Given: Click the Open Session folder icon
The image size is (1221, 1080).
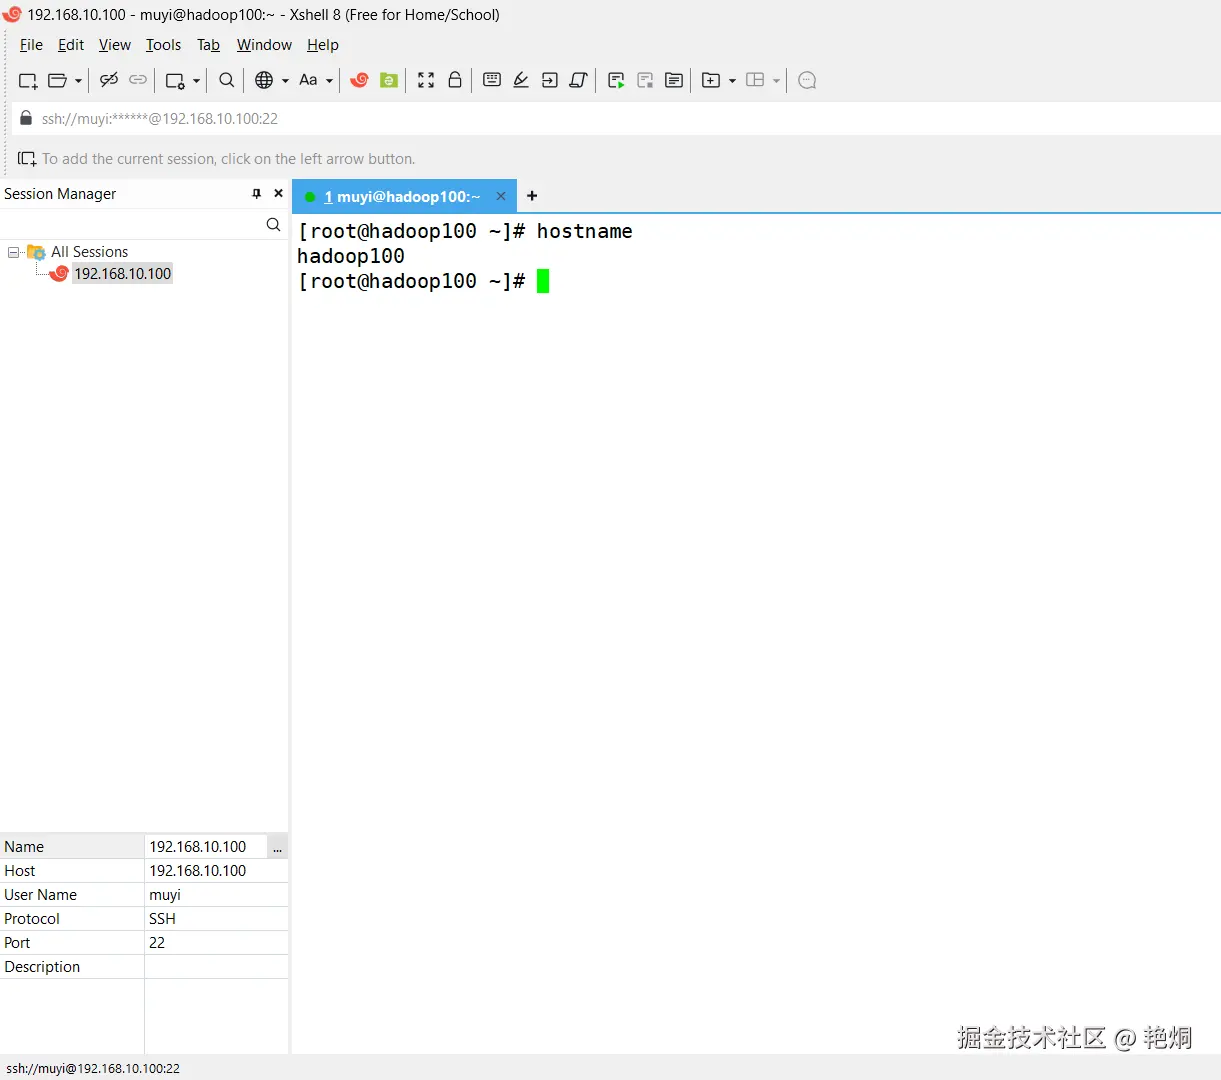Looking at the screenshot, I should 58,81.
